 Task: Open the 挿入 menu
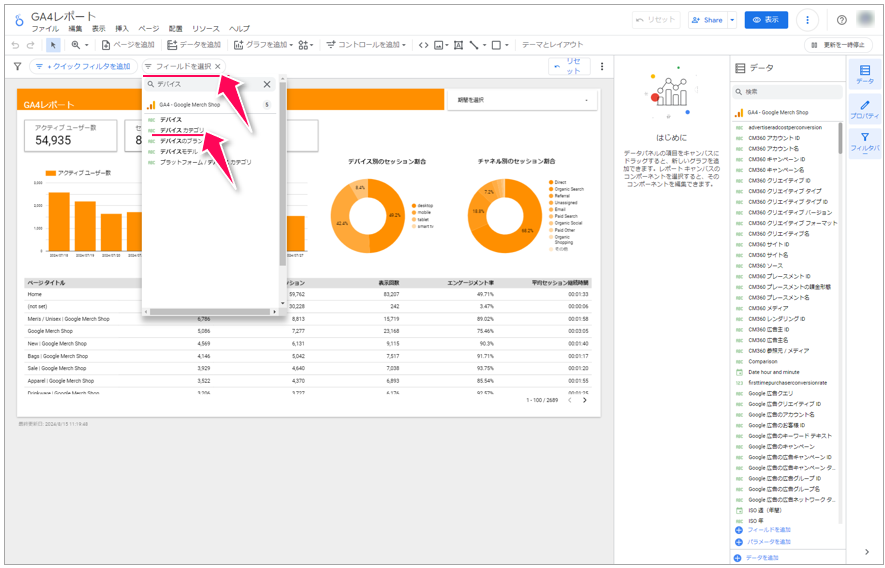[x=122, y=29]
